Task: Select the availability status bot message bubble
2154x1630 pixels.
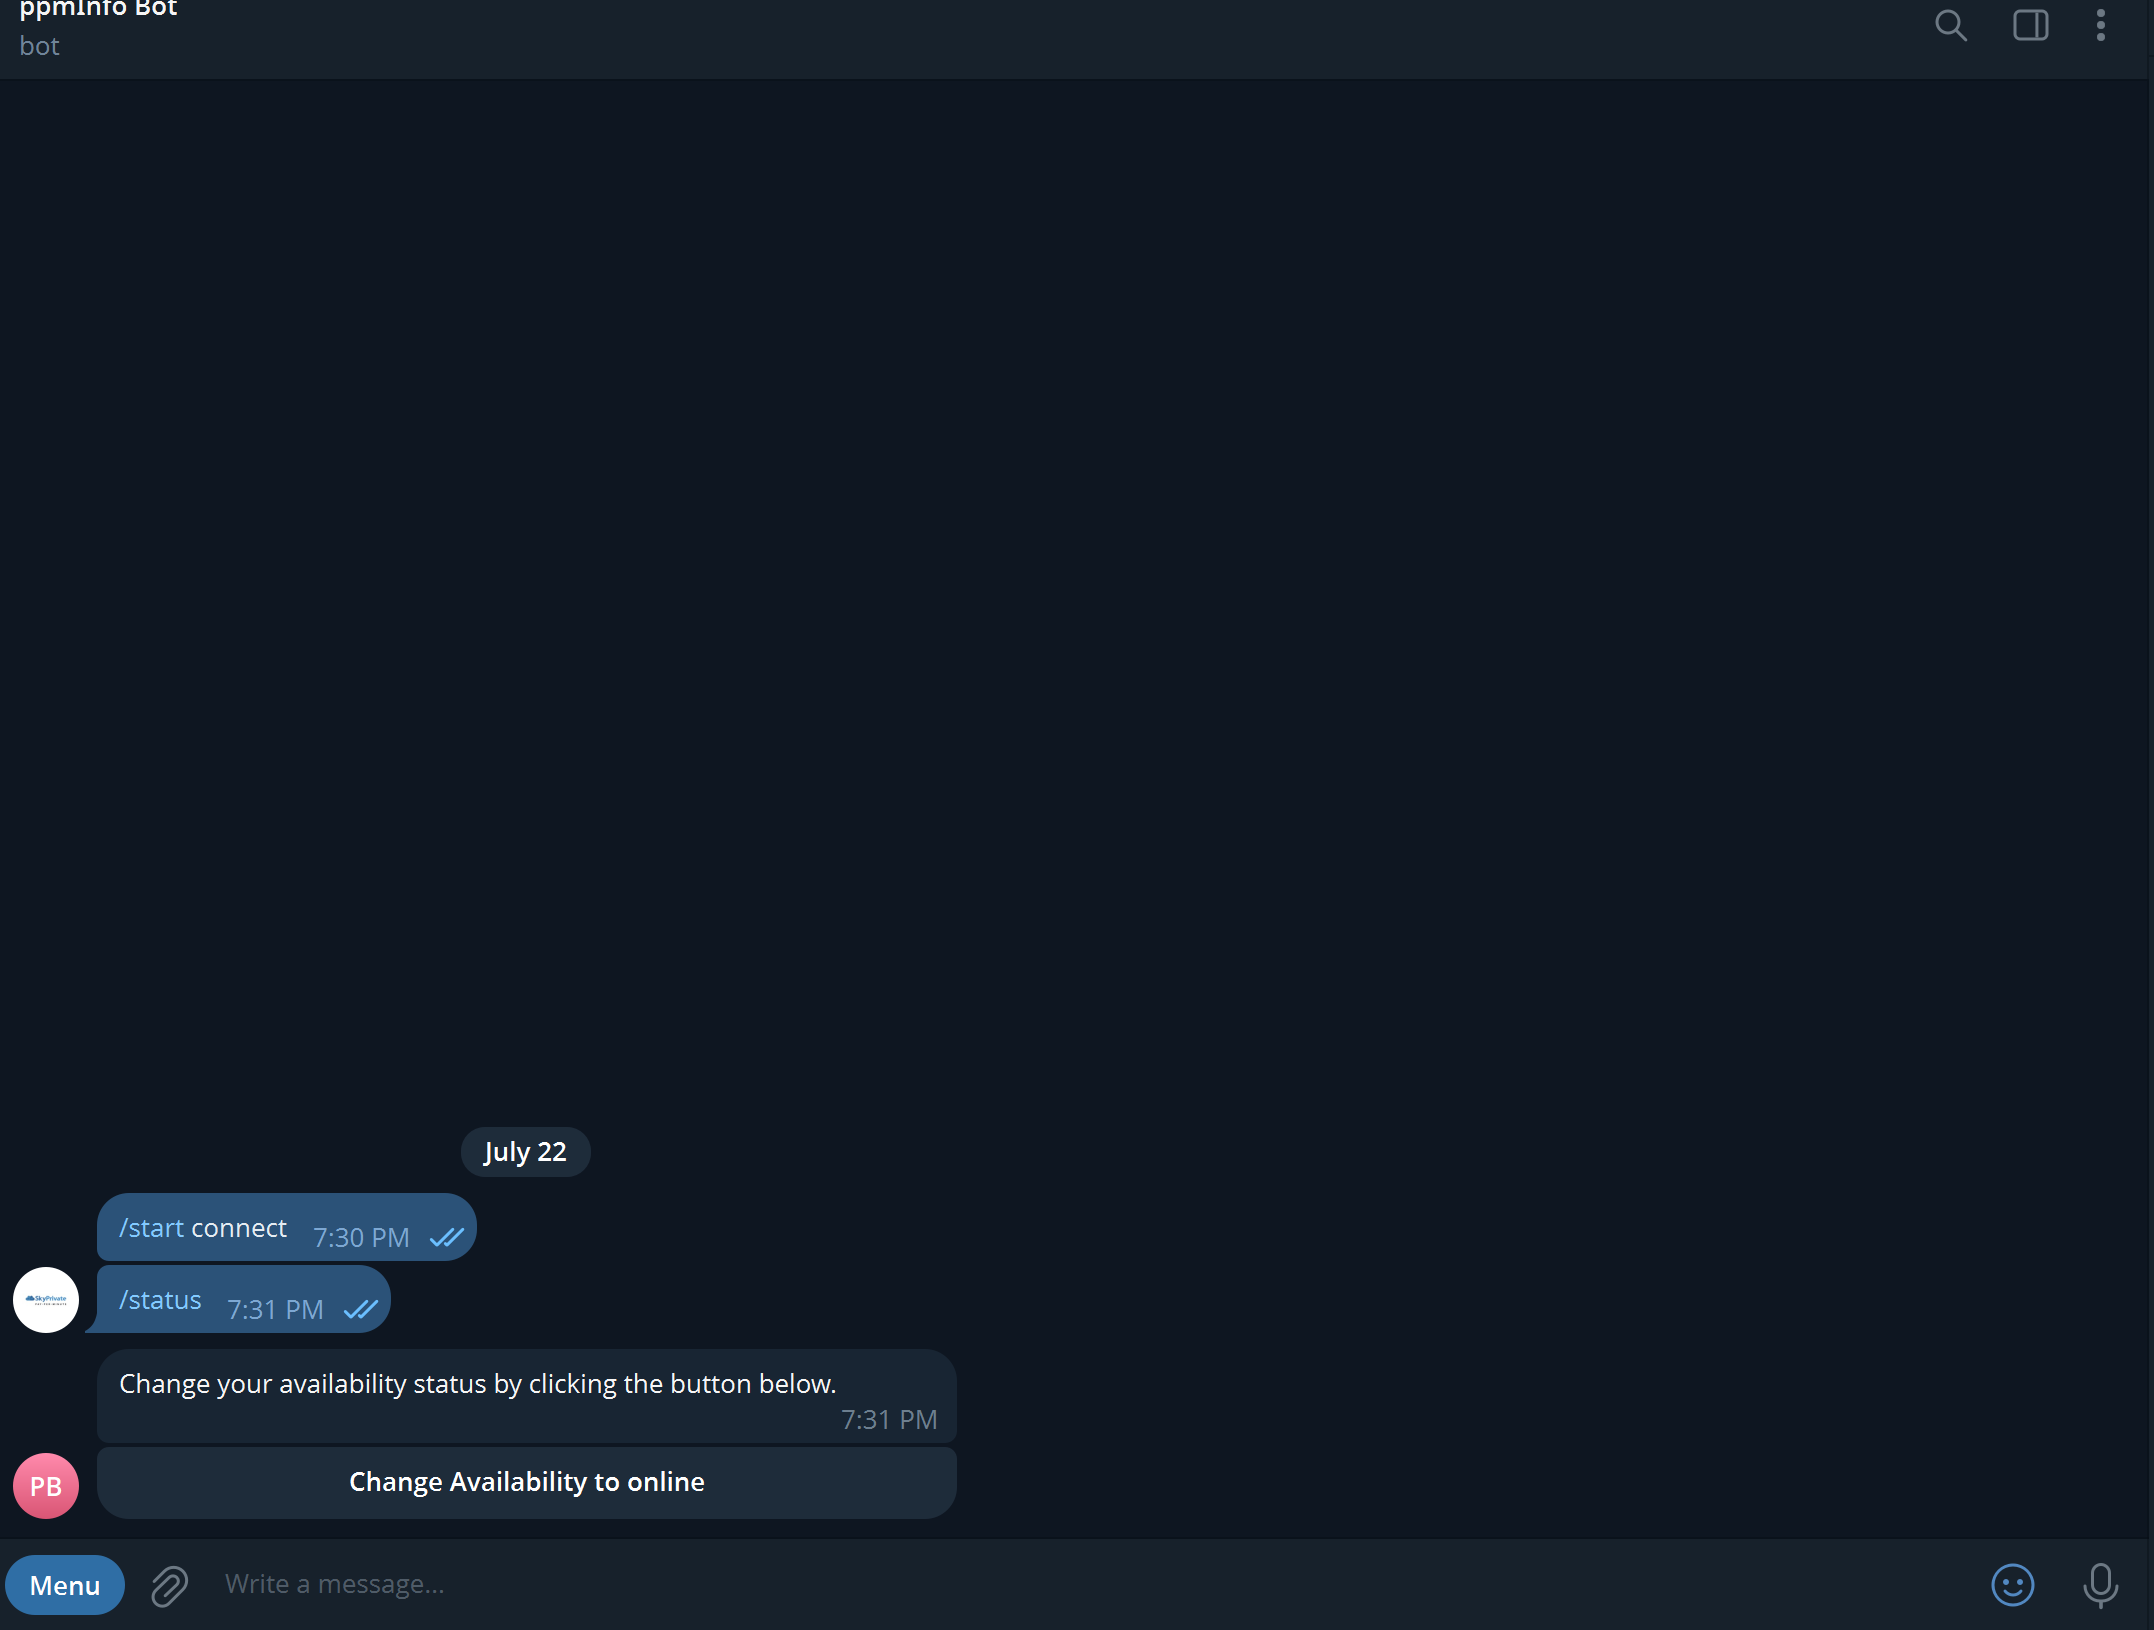Action: click(x=527, y=1396)
